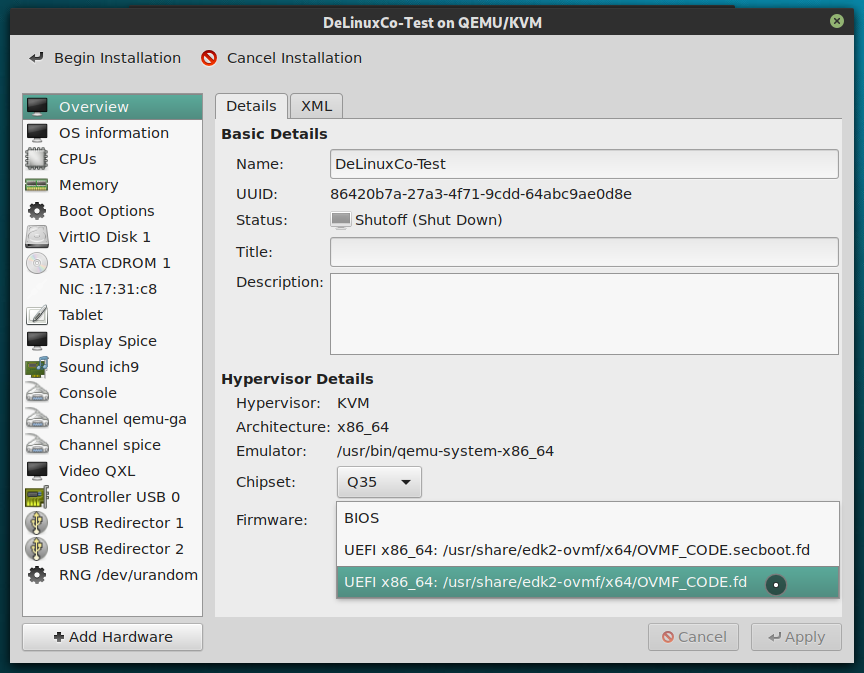Click inside the Title input field
864x673 pixels.
pos(583,251)
